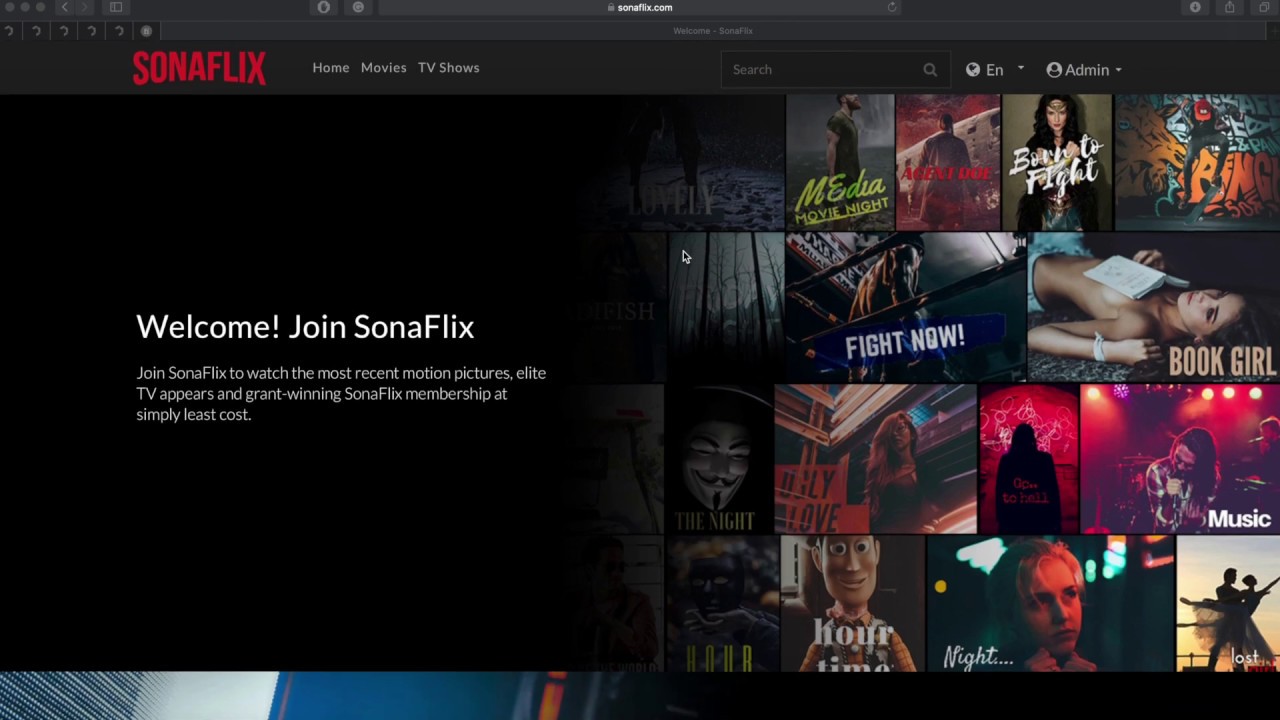This screenshot has width=1280, height=720.
Task: Click the Grammarly extension icon
Action: 358,7
